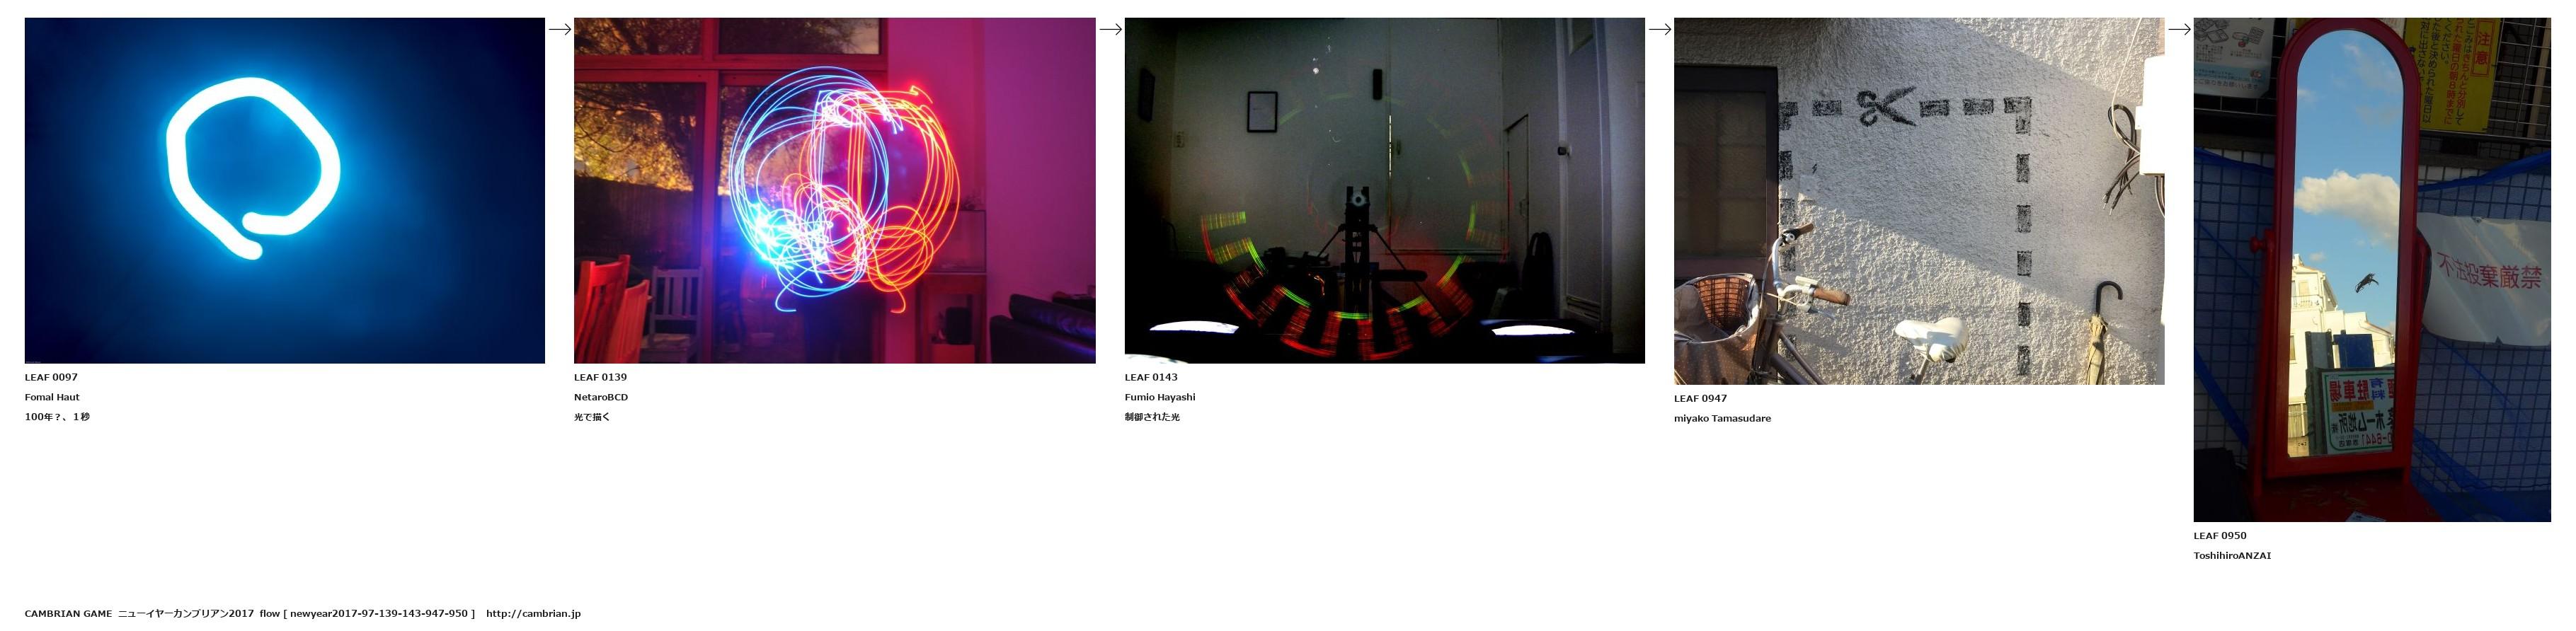Screen dimensions: 2576x631
Task: Click the http://cambrian.jp URL in footer
Action: [x=533, y=613]
